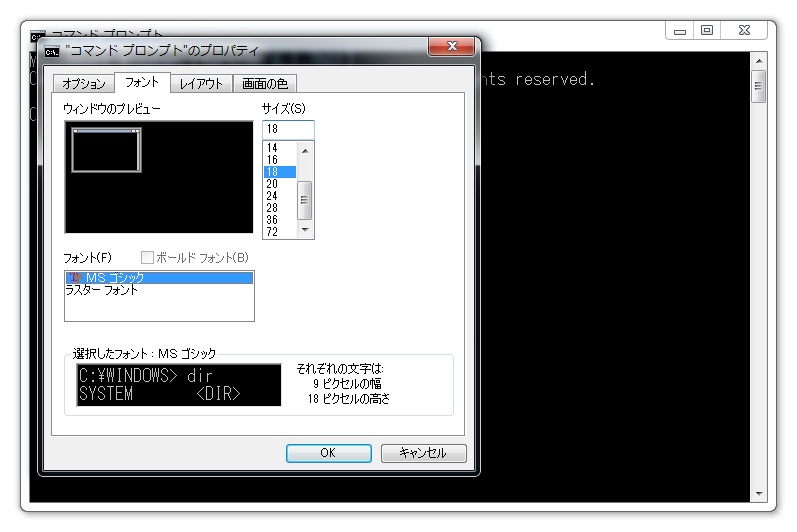
Task: Select size 20 in the size list
Action: point(280,183)
